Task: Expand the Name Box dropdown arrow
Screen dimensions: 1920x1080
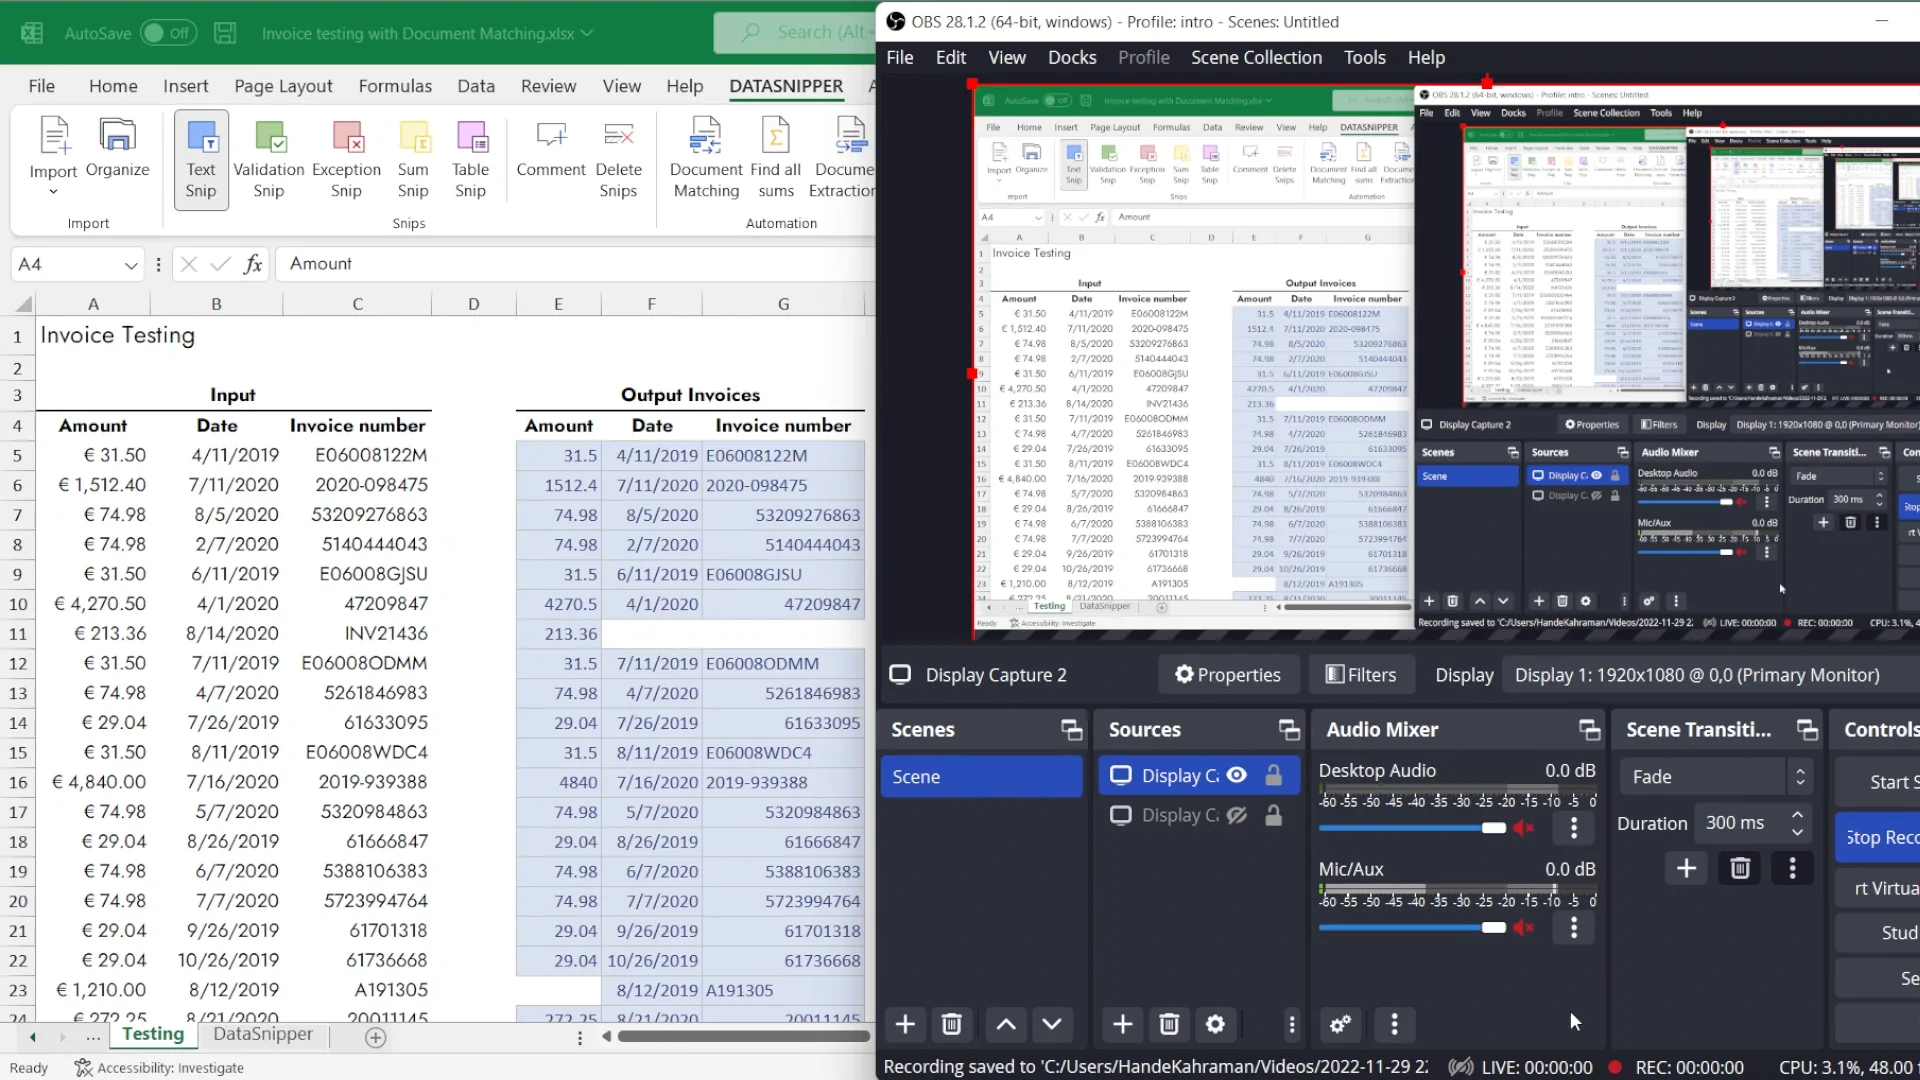Action: (x=131, y=265)
